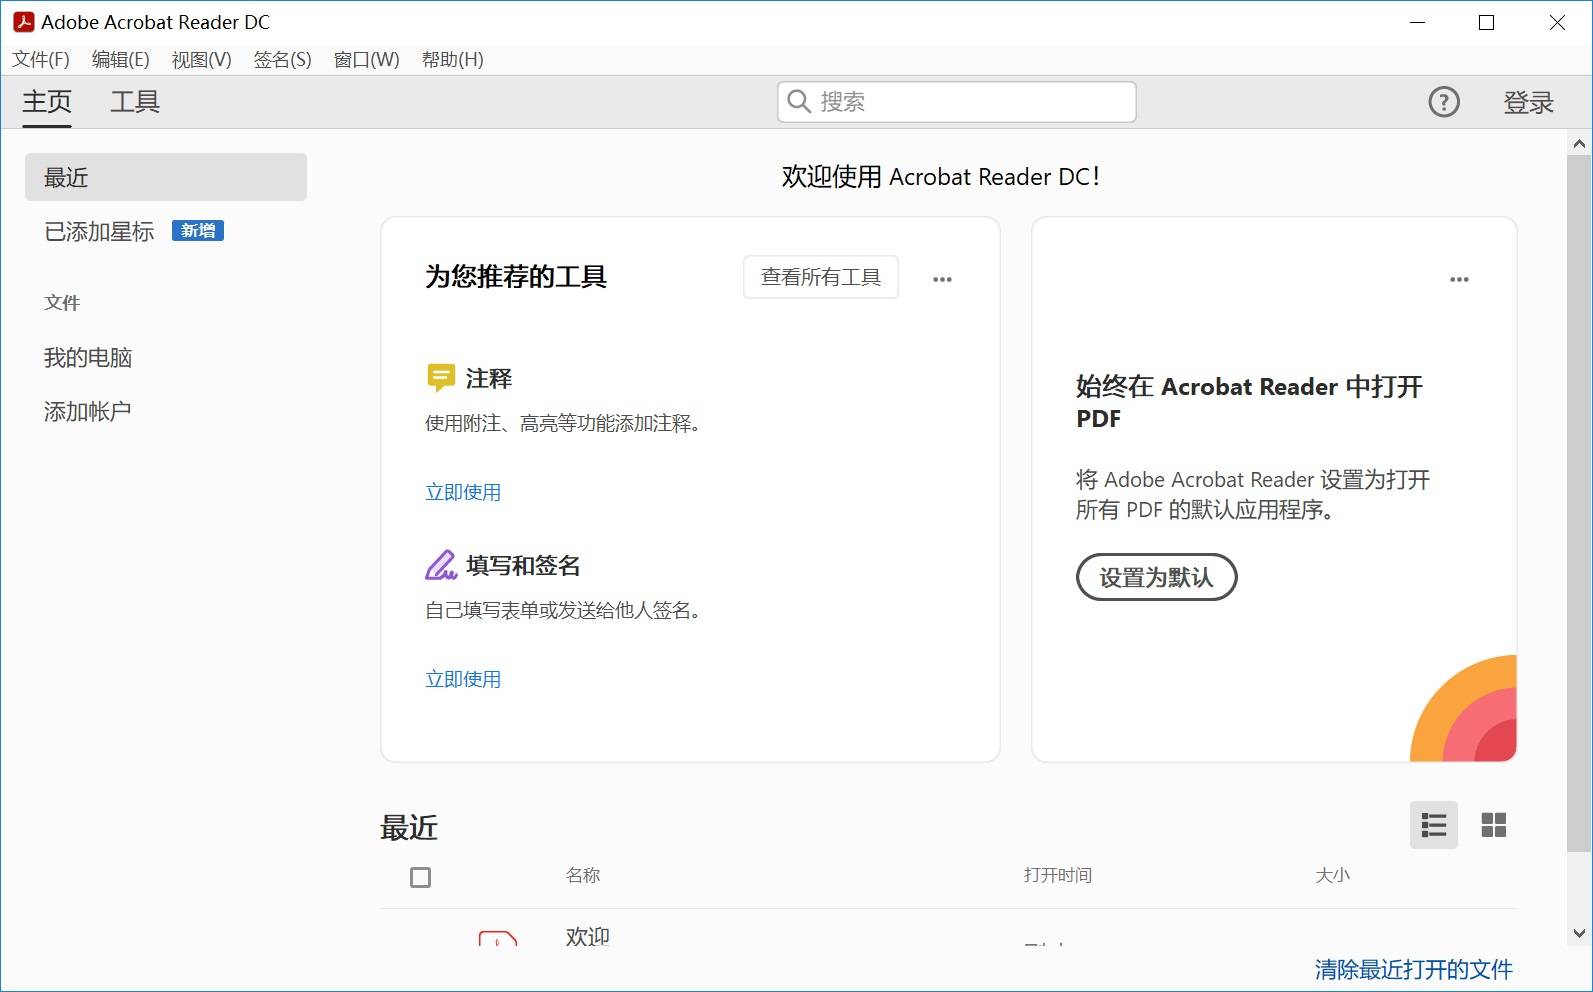Viewport: 1593px width, 992px height.
Task: Toggle the select-all checkbox in recent list
Action: (x=420, y=877)
